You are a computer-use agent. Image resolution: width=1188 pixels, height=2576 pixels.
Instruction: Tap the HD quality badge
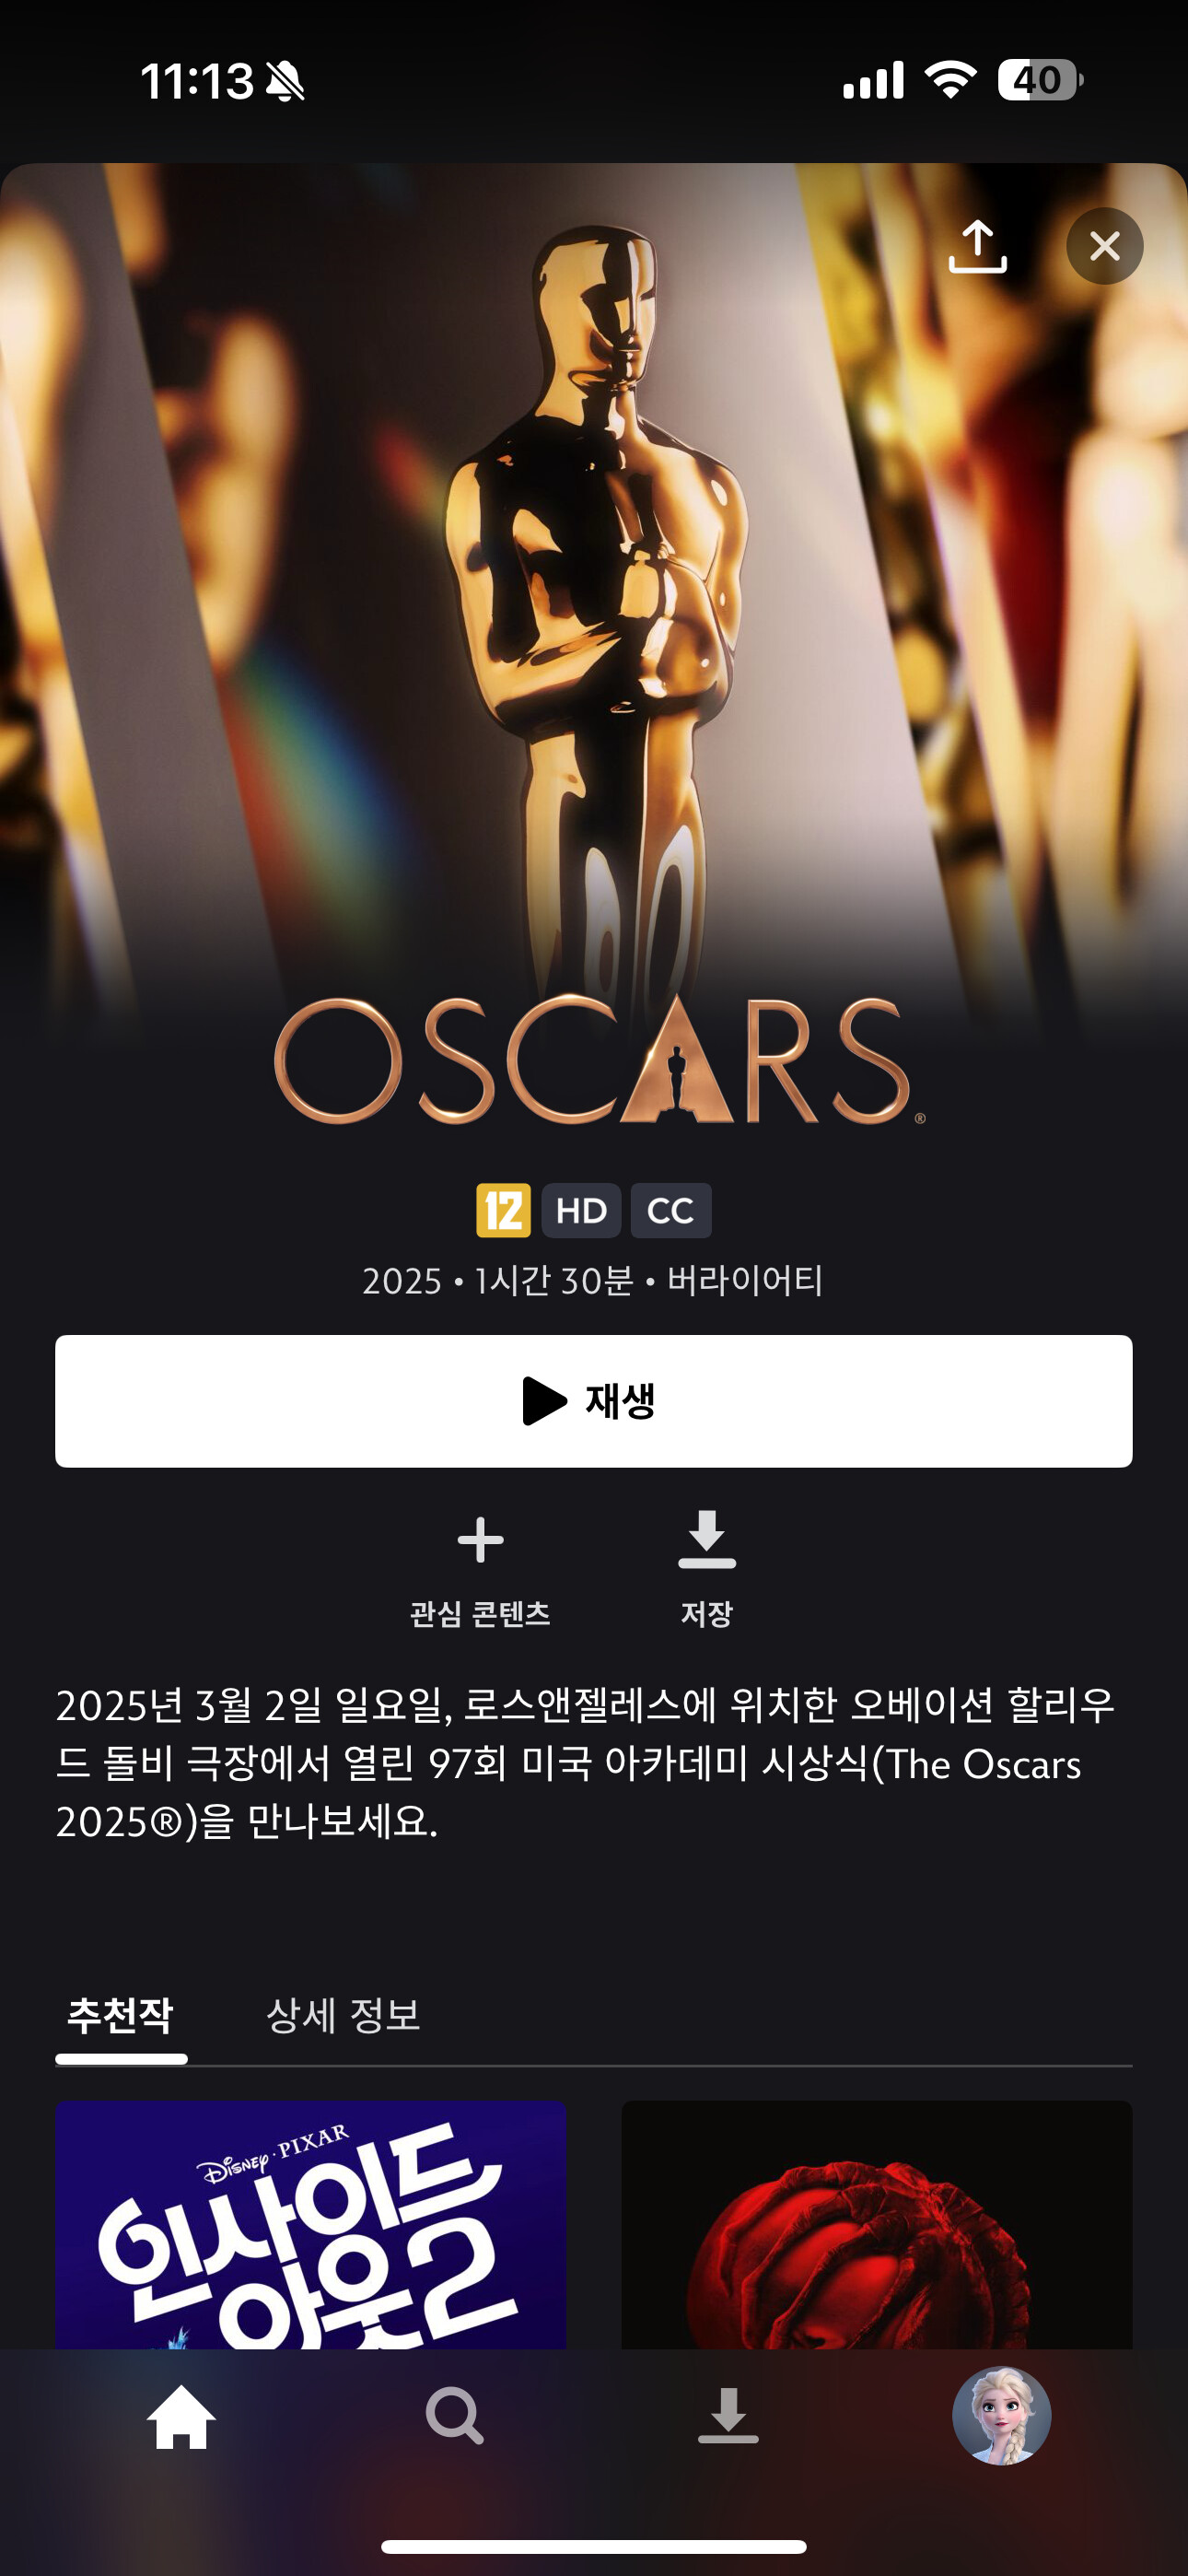click(x=581, y=1210)
